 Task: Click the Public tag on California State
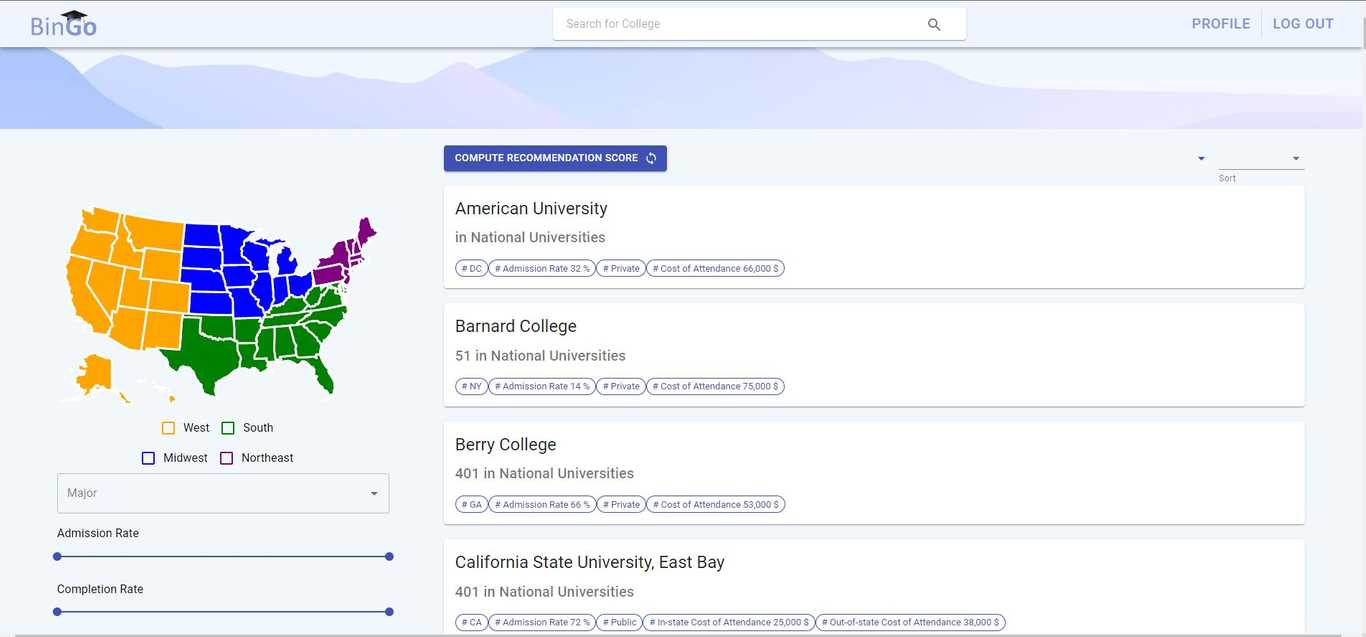point(620,622)
